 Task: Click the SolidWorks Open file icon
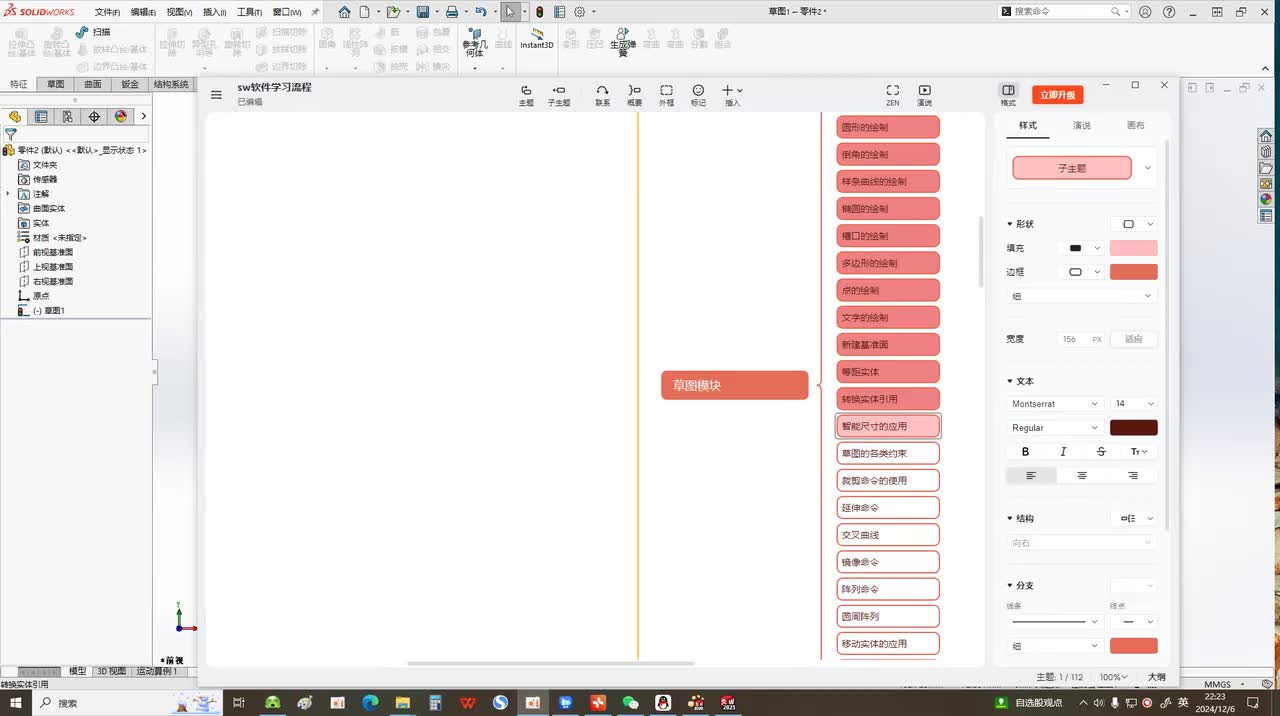393,12
